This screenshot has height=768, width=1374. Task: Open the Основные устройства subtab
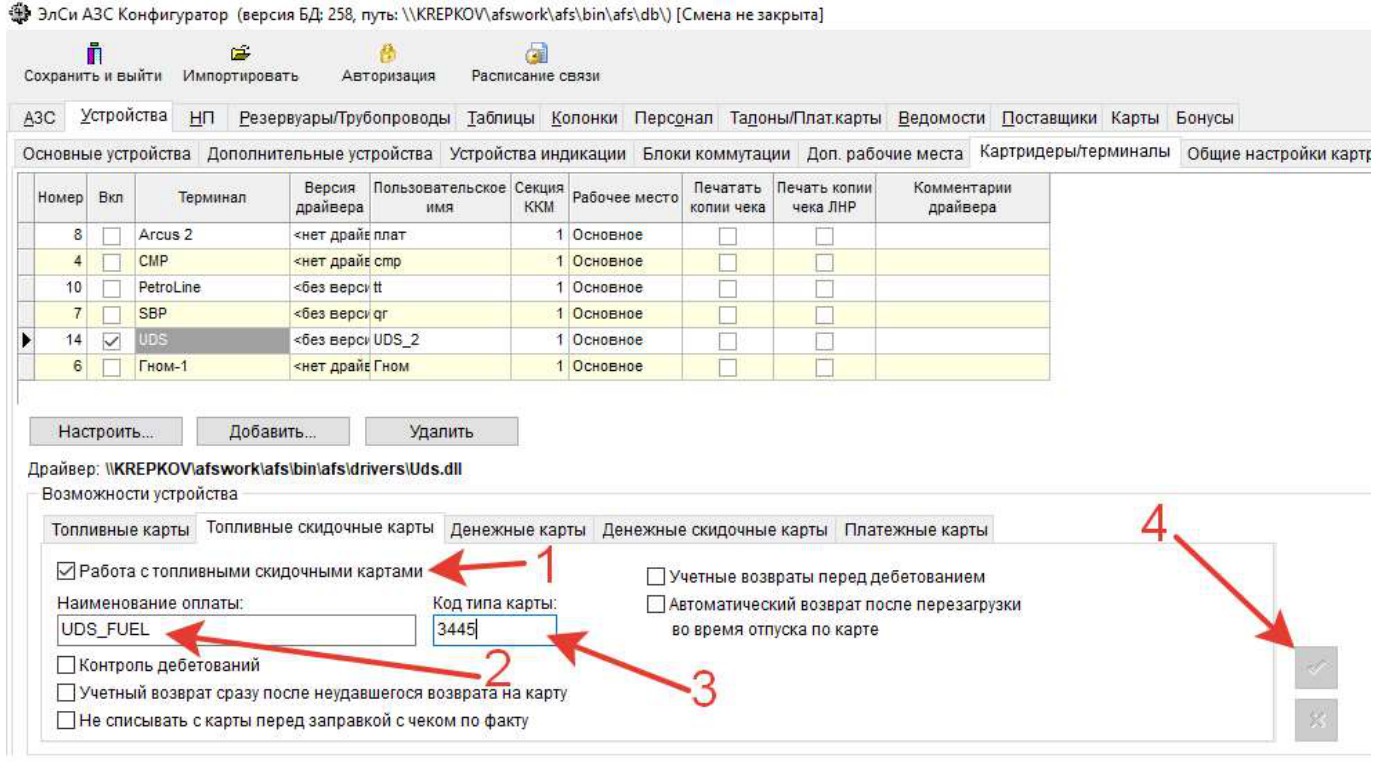(107, 154)
